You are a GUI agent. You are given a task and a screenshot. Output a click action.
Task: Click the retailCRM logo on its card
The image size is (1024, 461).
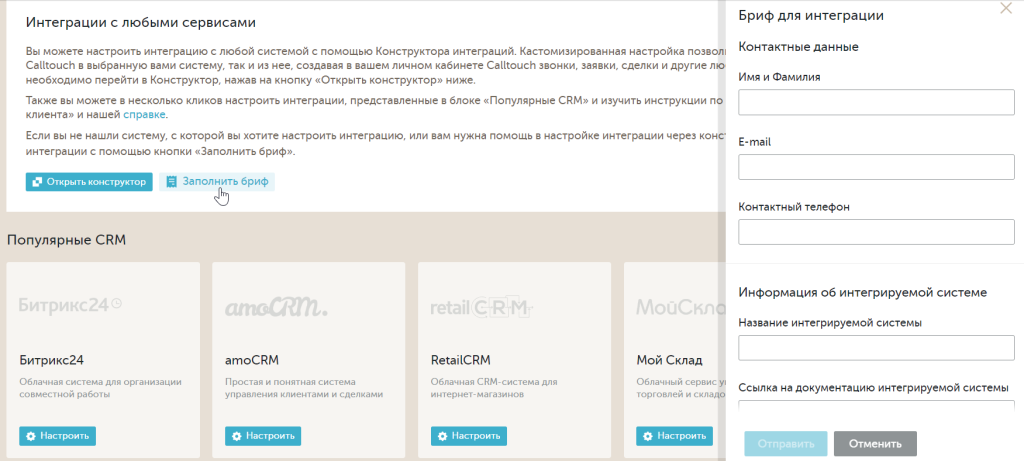(x=483, y=307)
